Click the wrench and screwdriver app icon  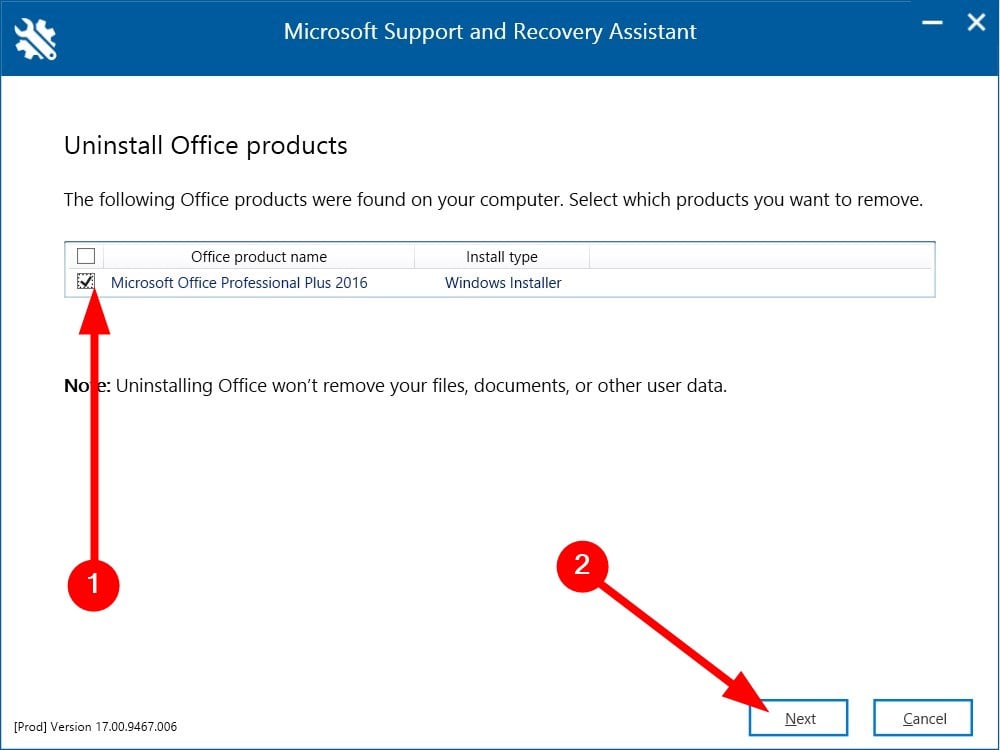pyautogui.click(x=36, y=38)
